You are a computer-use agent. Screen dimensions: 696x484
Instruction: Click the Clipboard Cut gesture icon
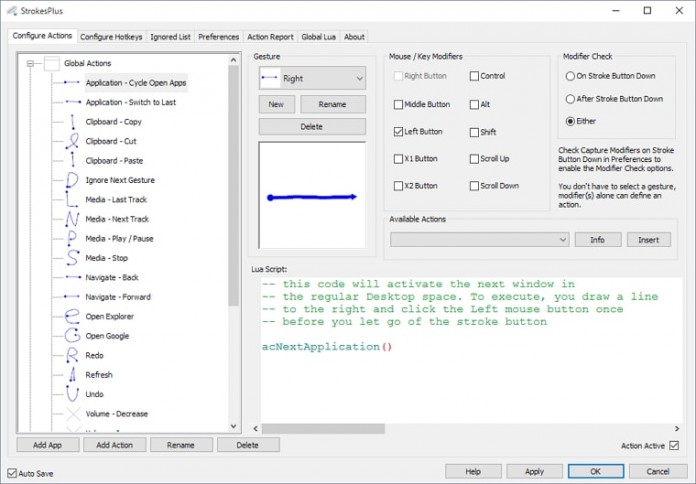(x=72, y=141)
